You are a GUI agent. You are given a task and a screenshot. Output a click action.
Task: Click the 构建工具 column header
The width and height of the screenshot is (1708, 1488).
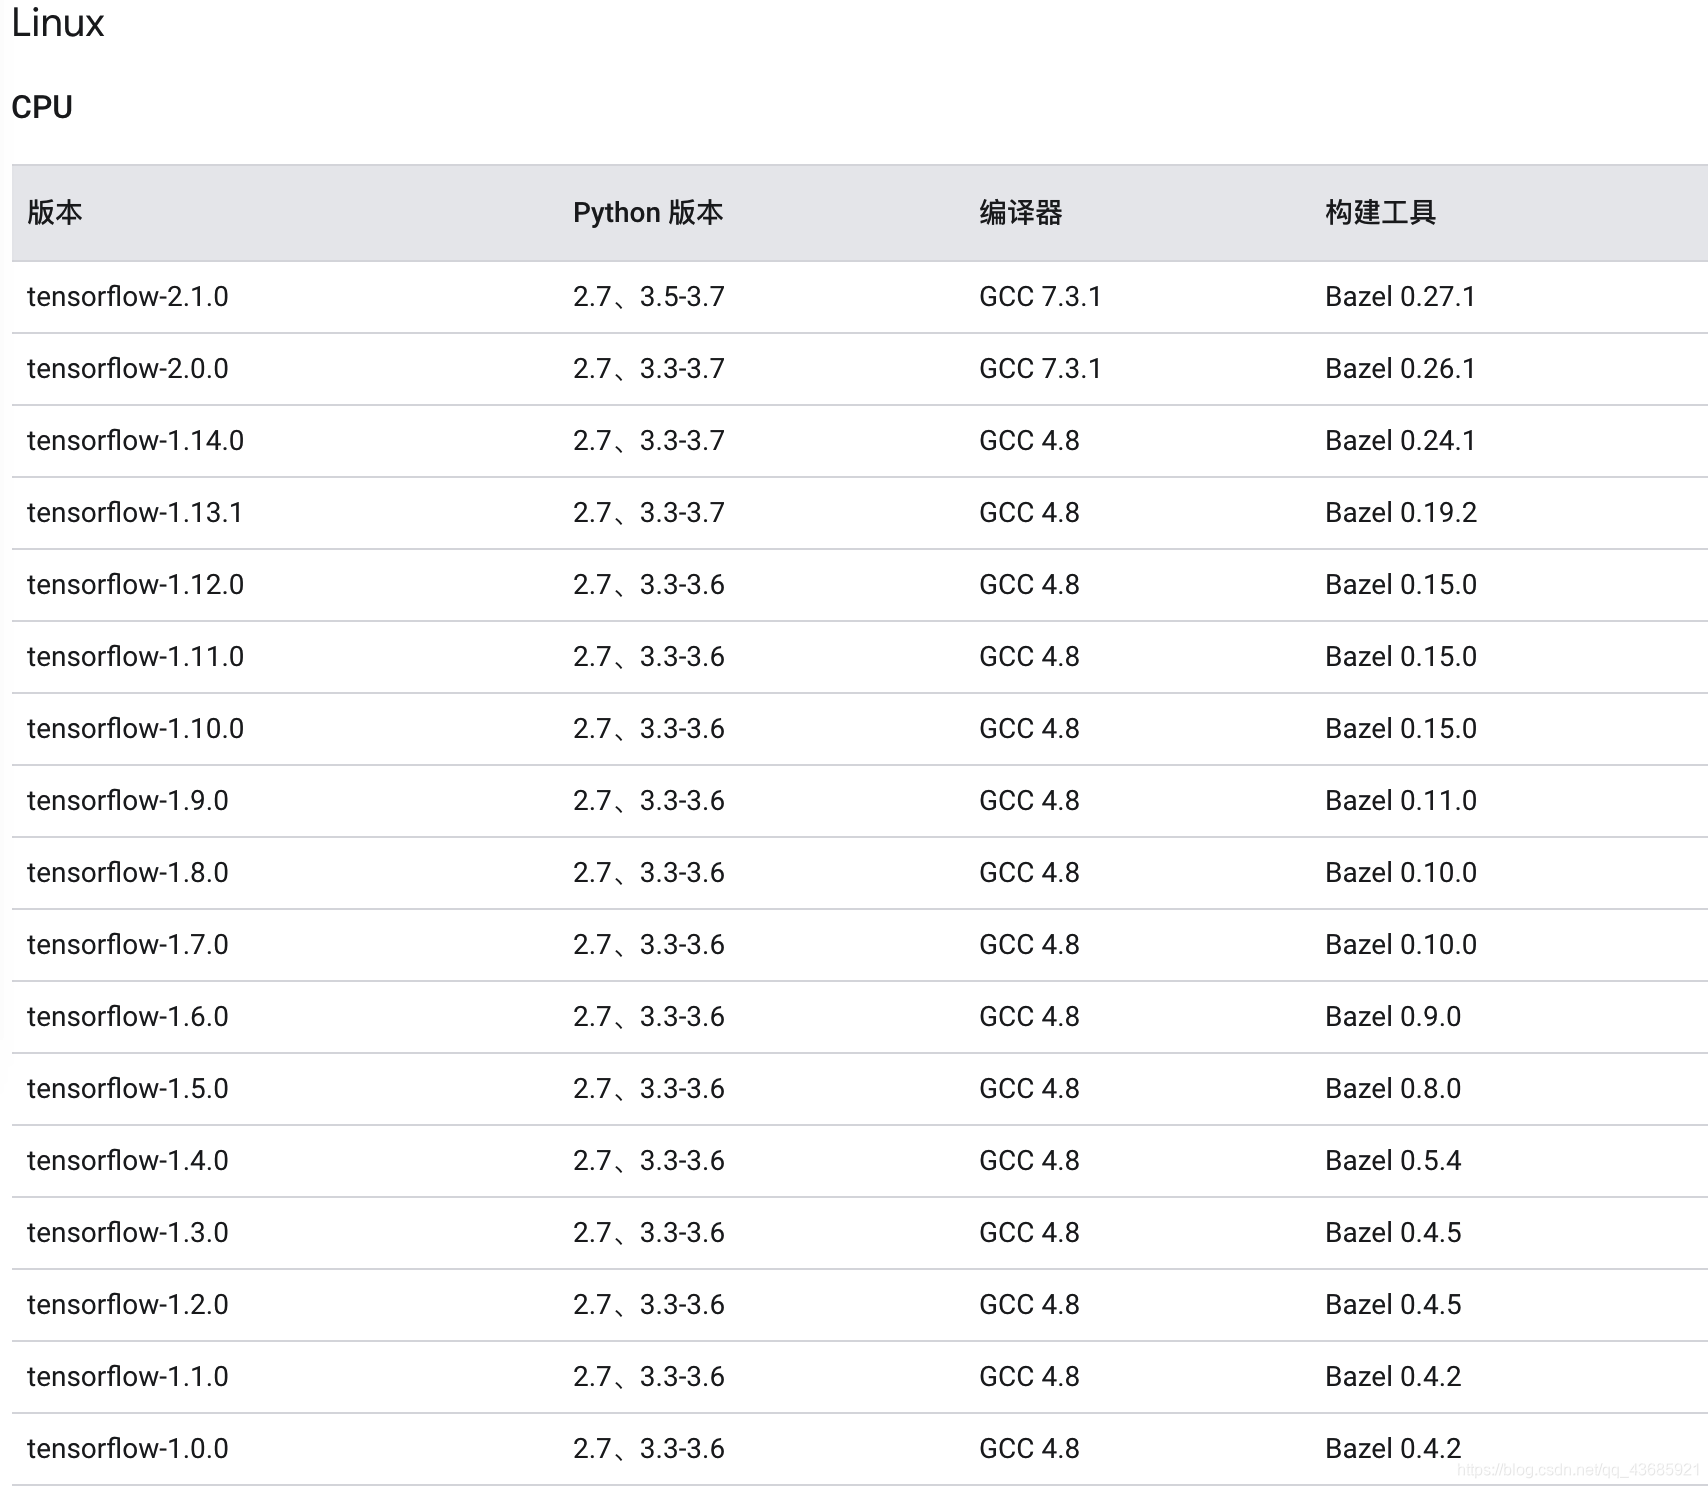click(x=1381, y=212)
